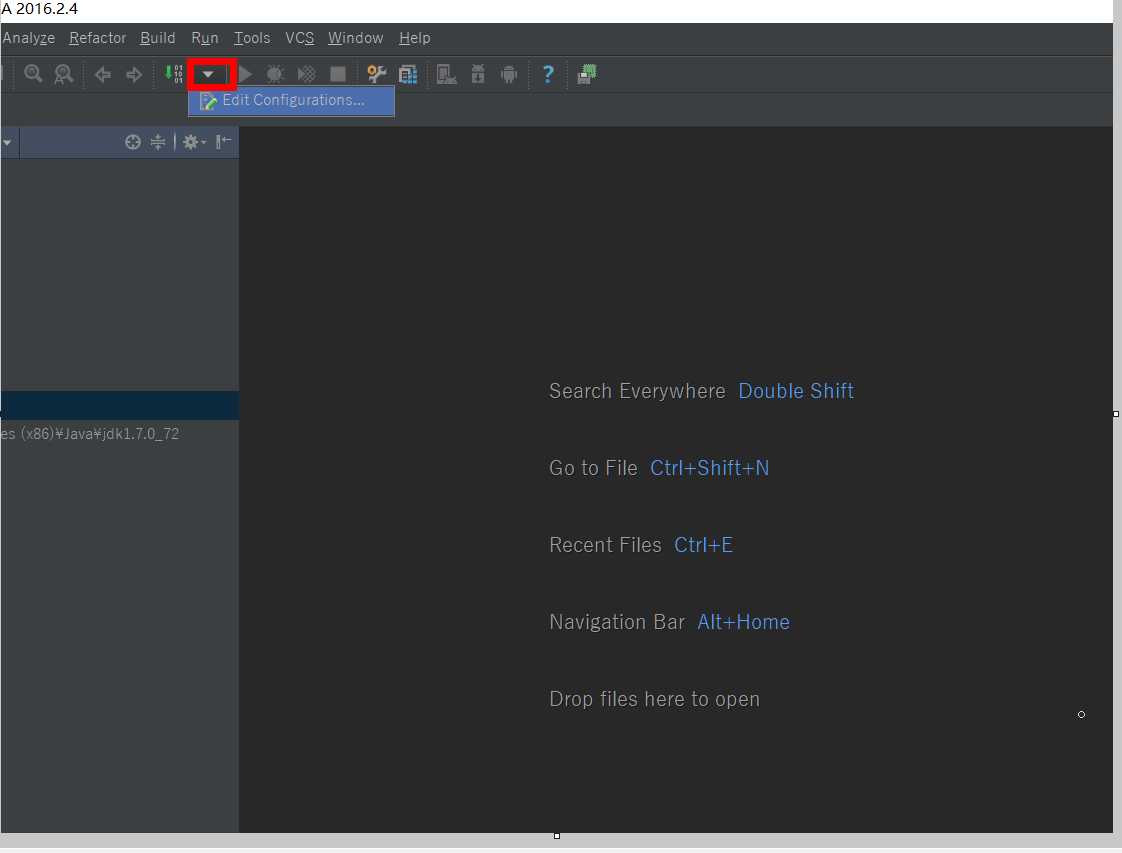Image resolution: width=1122 pixels, height=853 pixels.
Task: Open Project Structure icon
Action: pos(408,74)
